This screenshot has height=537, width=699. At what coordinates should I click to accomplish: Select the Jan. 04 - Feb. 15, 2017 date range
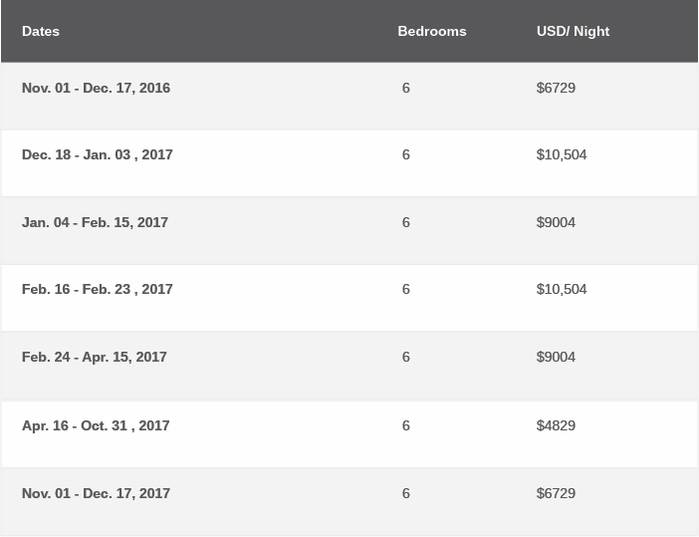click(x=95, y=222)
